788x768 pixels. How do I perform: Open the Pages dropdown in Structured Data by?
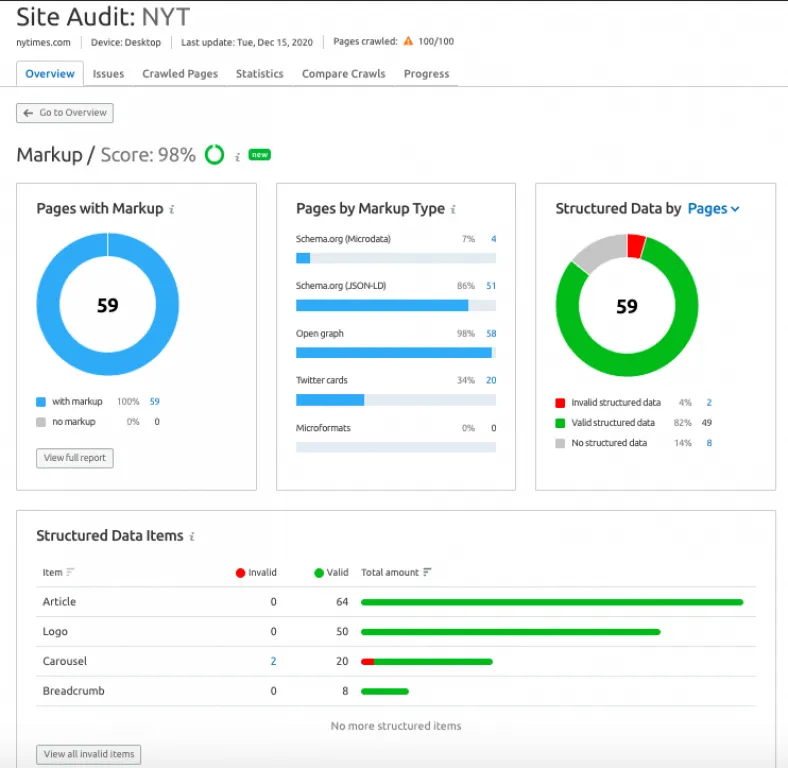[713, 209]
